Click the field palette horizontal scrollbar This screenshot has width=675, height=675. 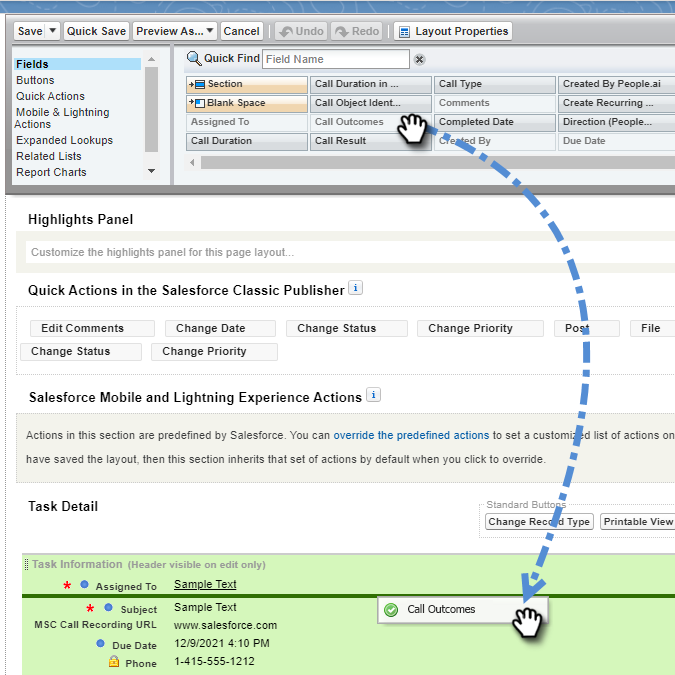(438, 163)
